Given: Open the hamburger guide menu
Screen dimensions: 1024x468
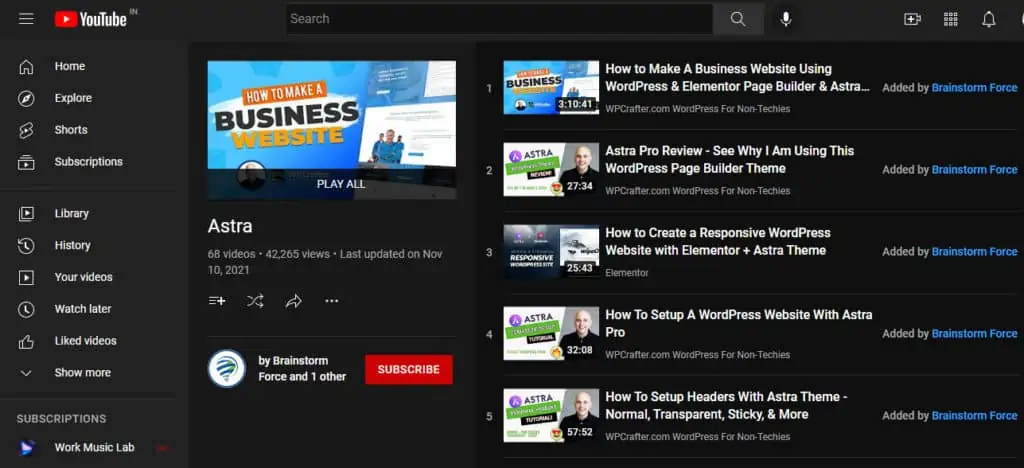Looking at the screenshot, I should 26,19.
